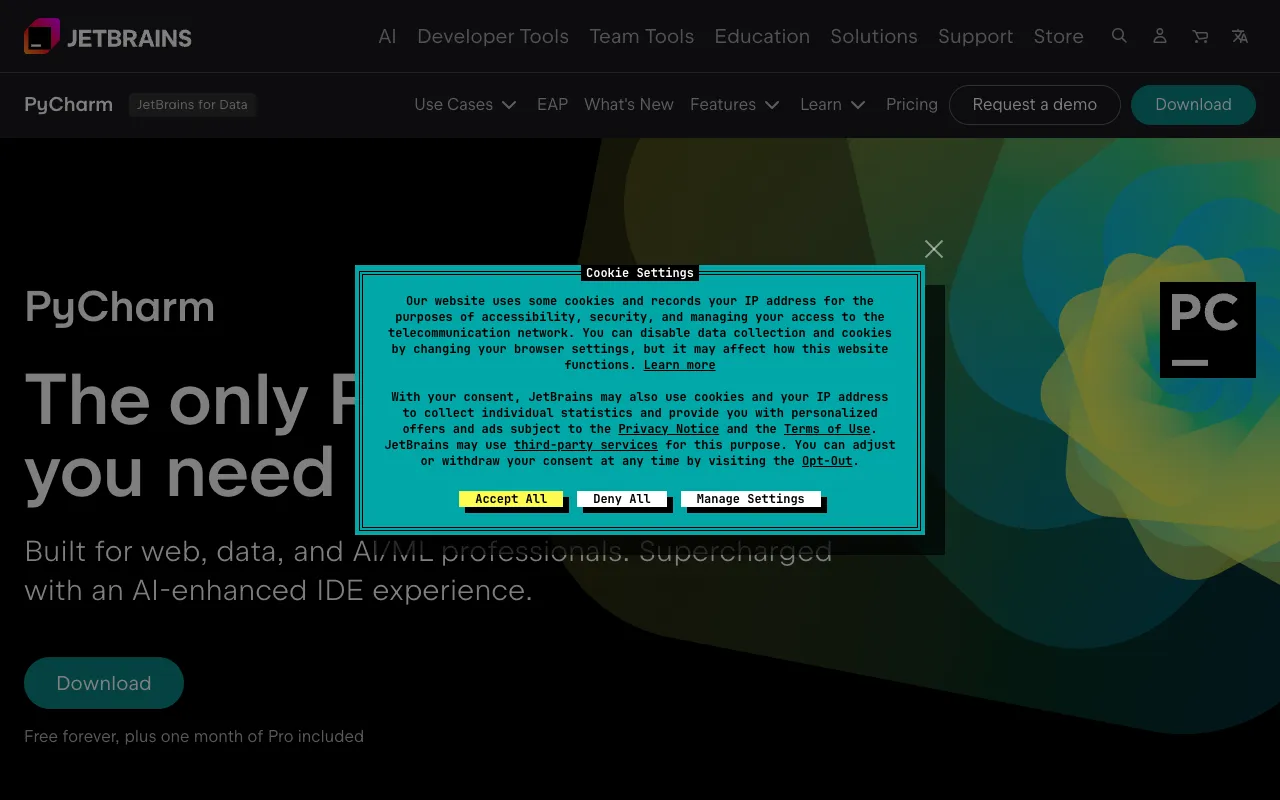
Task: Expand the Learn dropdown
Action: [x=832, y=104]
